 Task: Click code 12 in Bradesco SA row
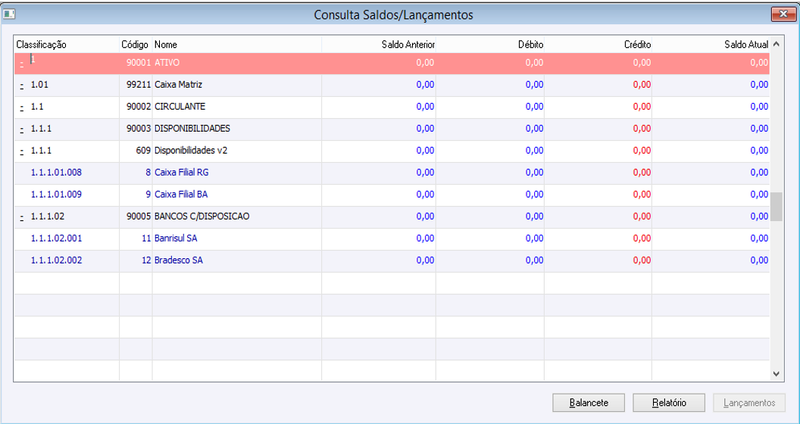pos(146,260)
